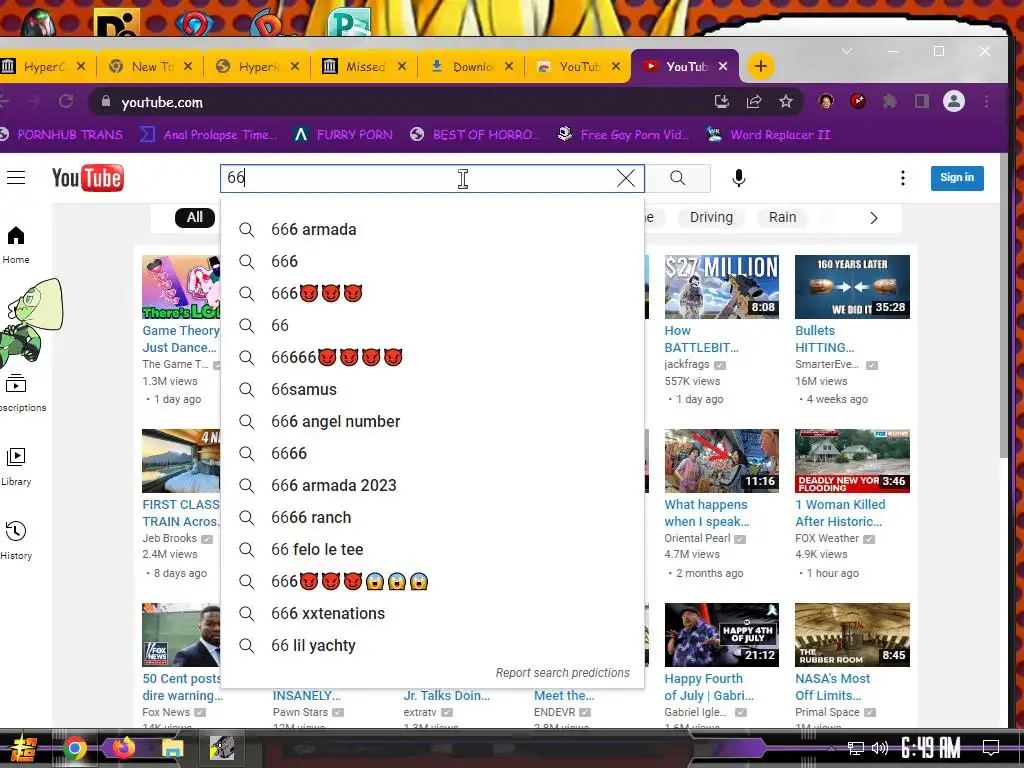Choose suggestion 666 armada

pyautogui.click(x=432, y=229)
